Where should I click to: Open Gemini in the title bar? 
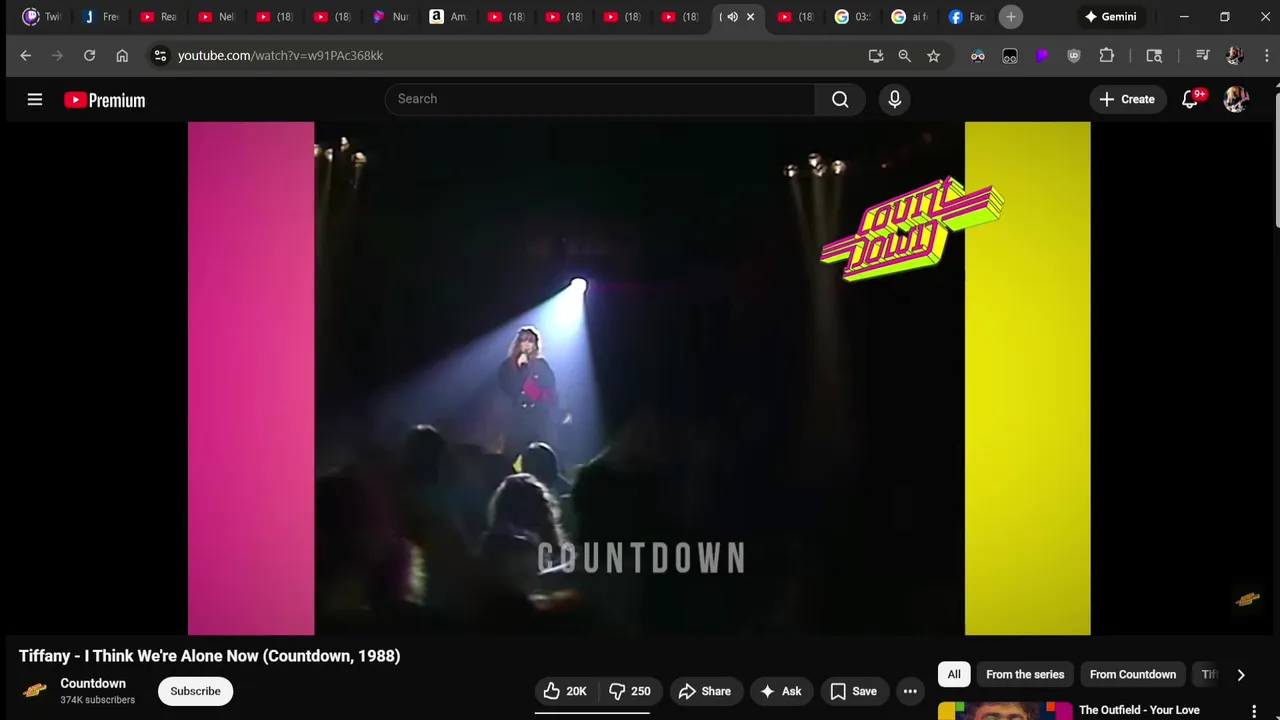click(x=1110, y=17)
